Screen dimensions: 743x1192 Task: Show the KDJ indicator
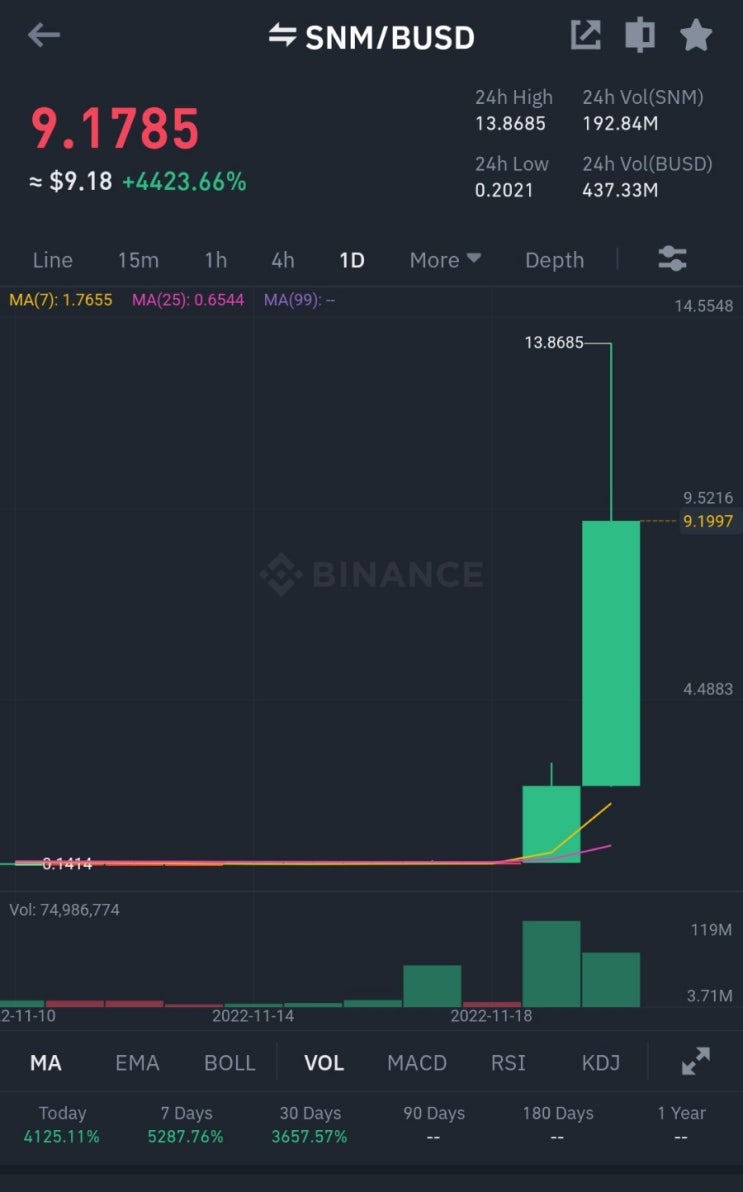tap(601, 1063)
